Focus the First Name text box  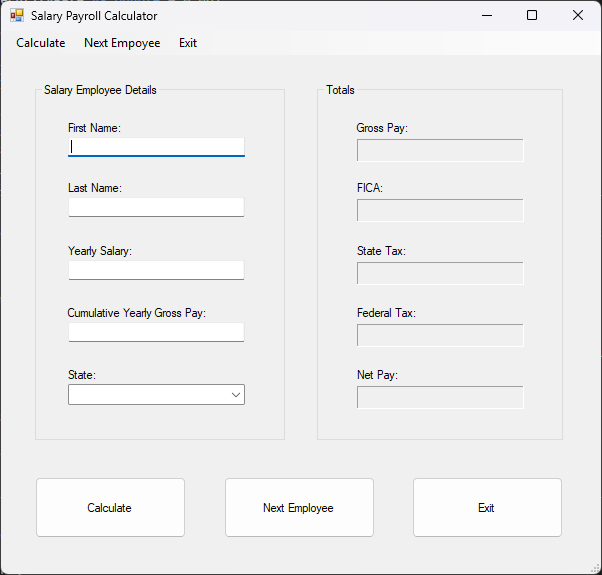pos(156,146)
